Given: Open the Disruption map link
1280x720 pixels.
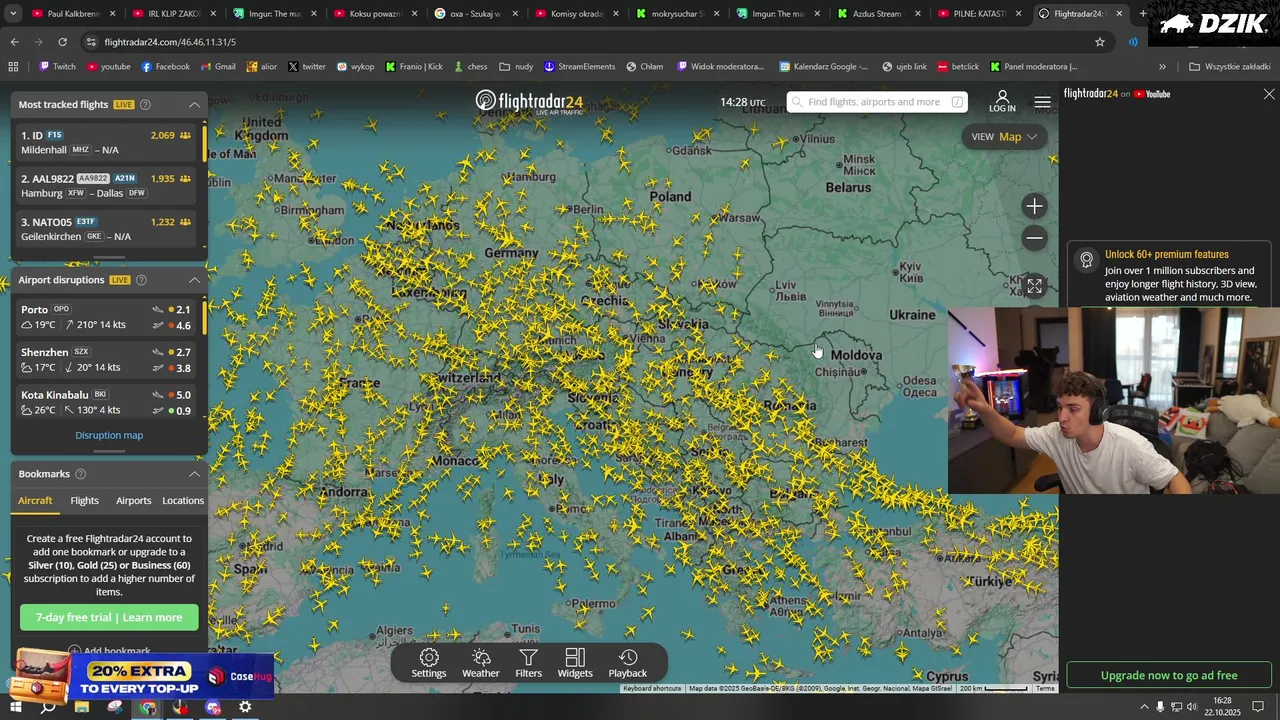Looking at the screenshot, I should pos(109,435).
